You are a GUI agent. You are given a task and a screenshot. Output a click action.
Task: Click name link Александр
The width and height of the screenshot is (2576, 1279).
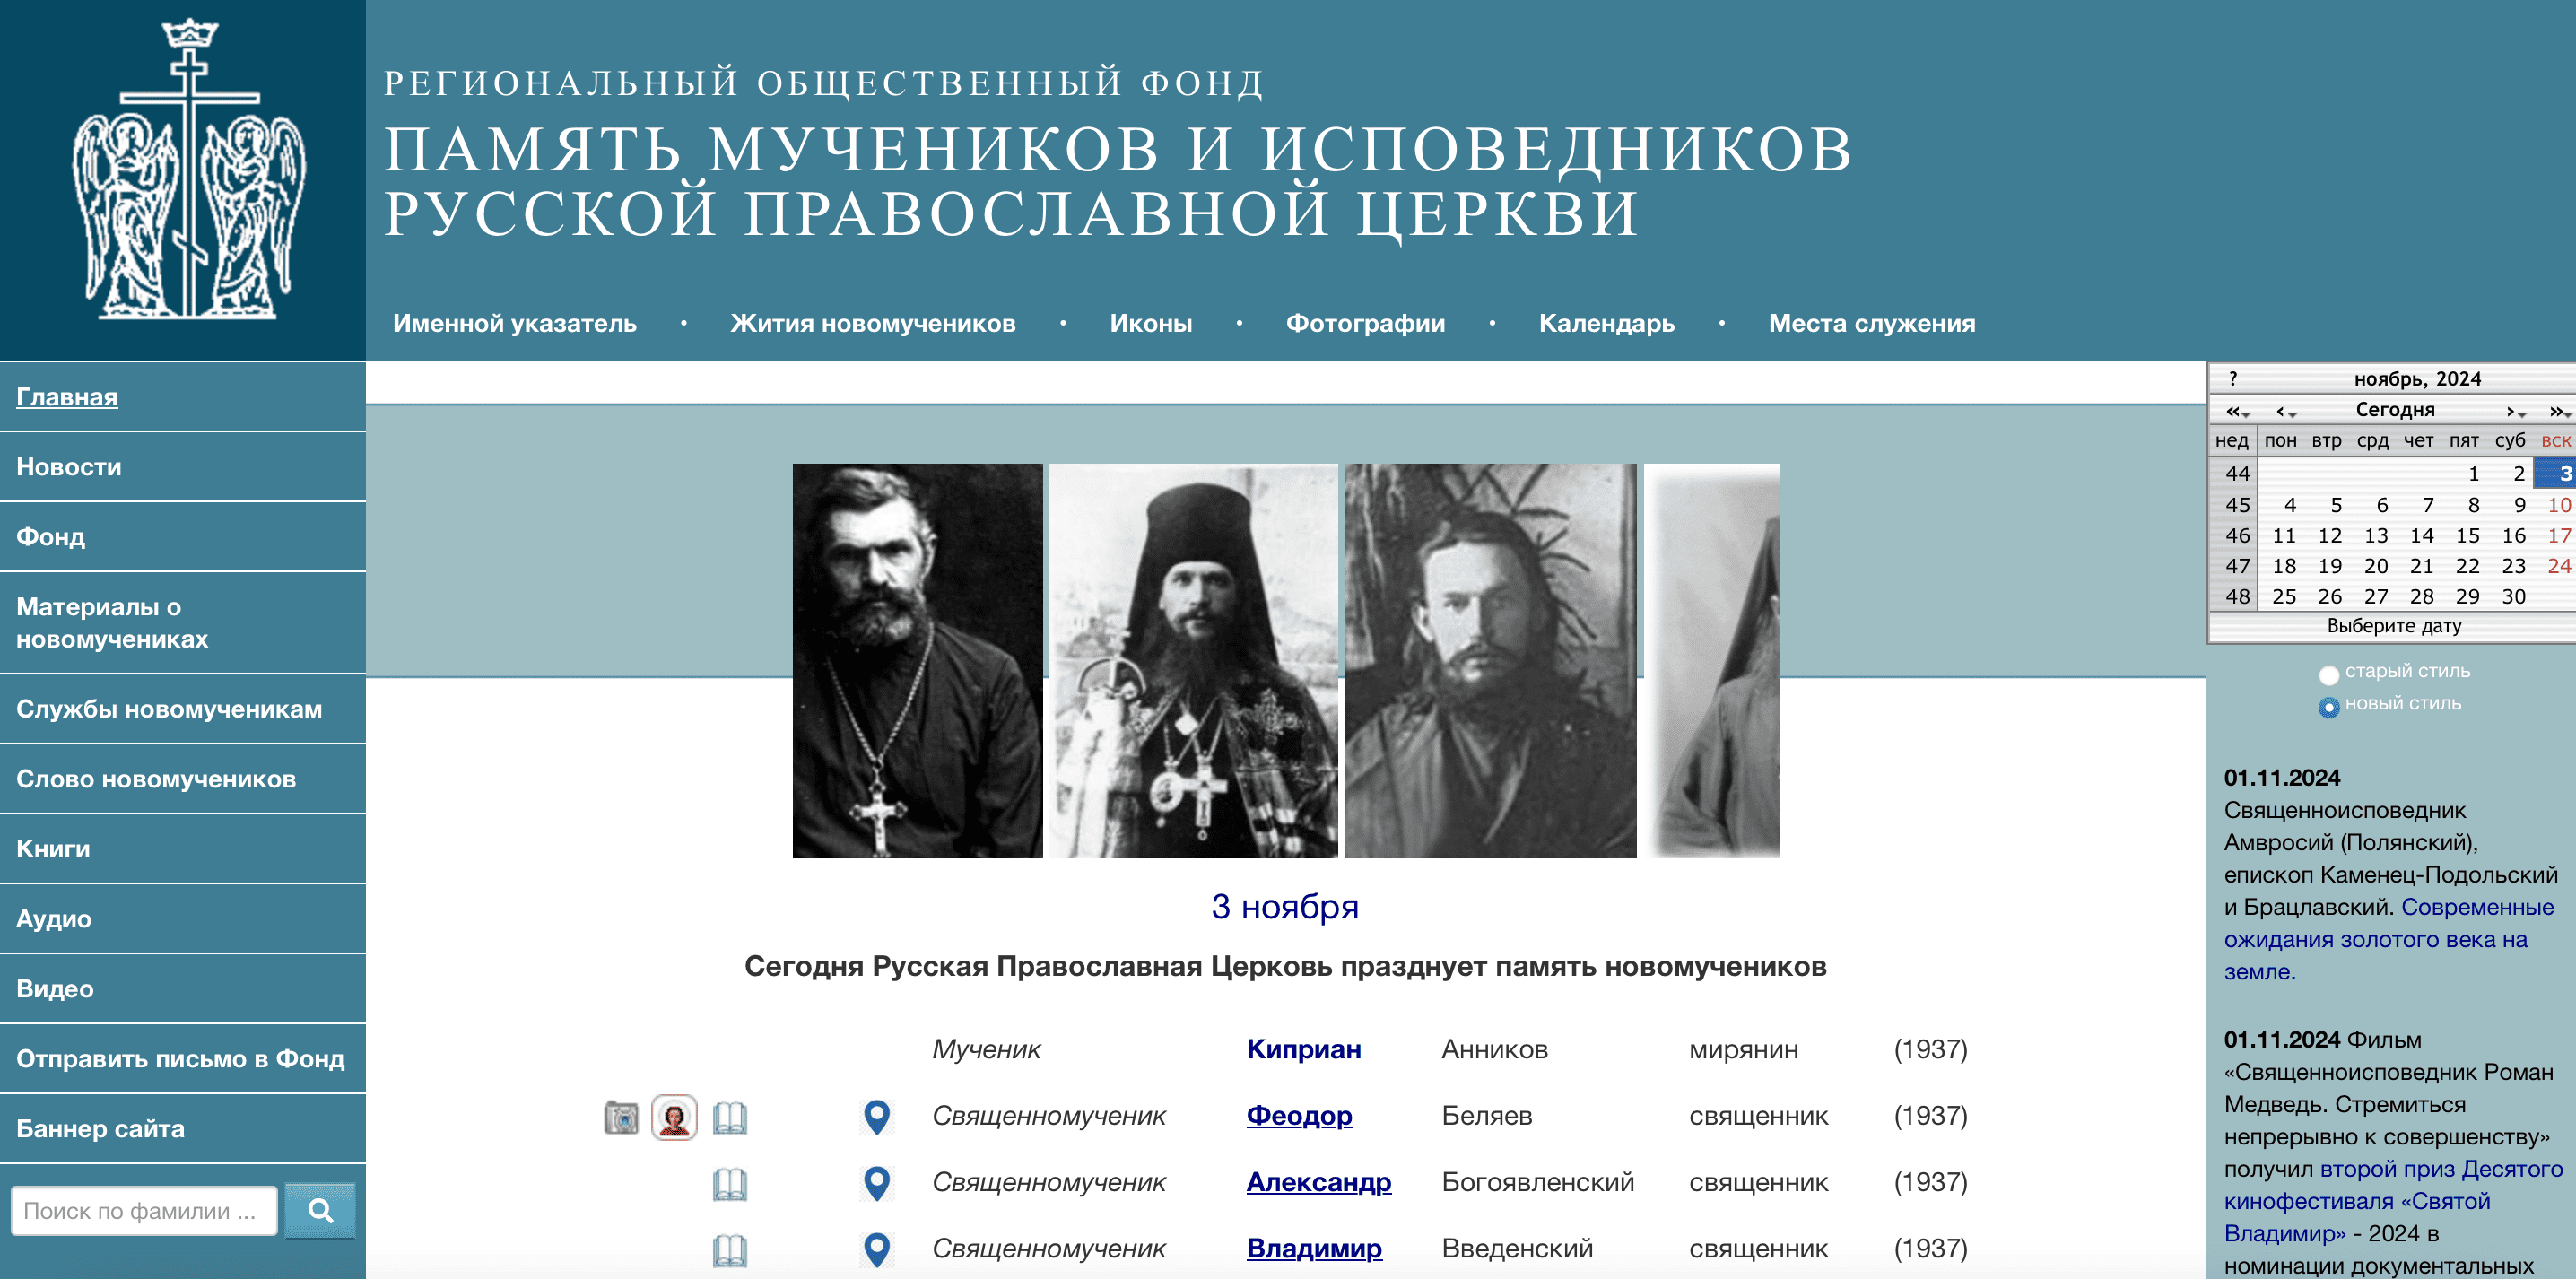(x=1318, y=1182)
